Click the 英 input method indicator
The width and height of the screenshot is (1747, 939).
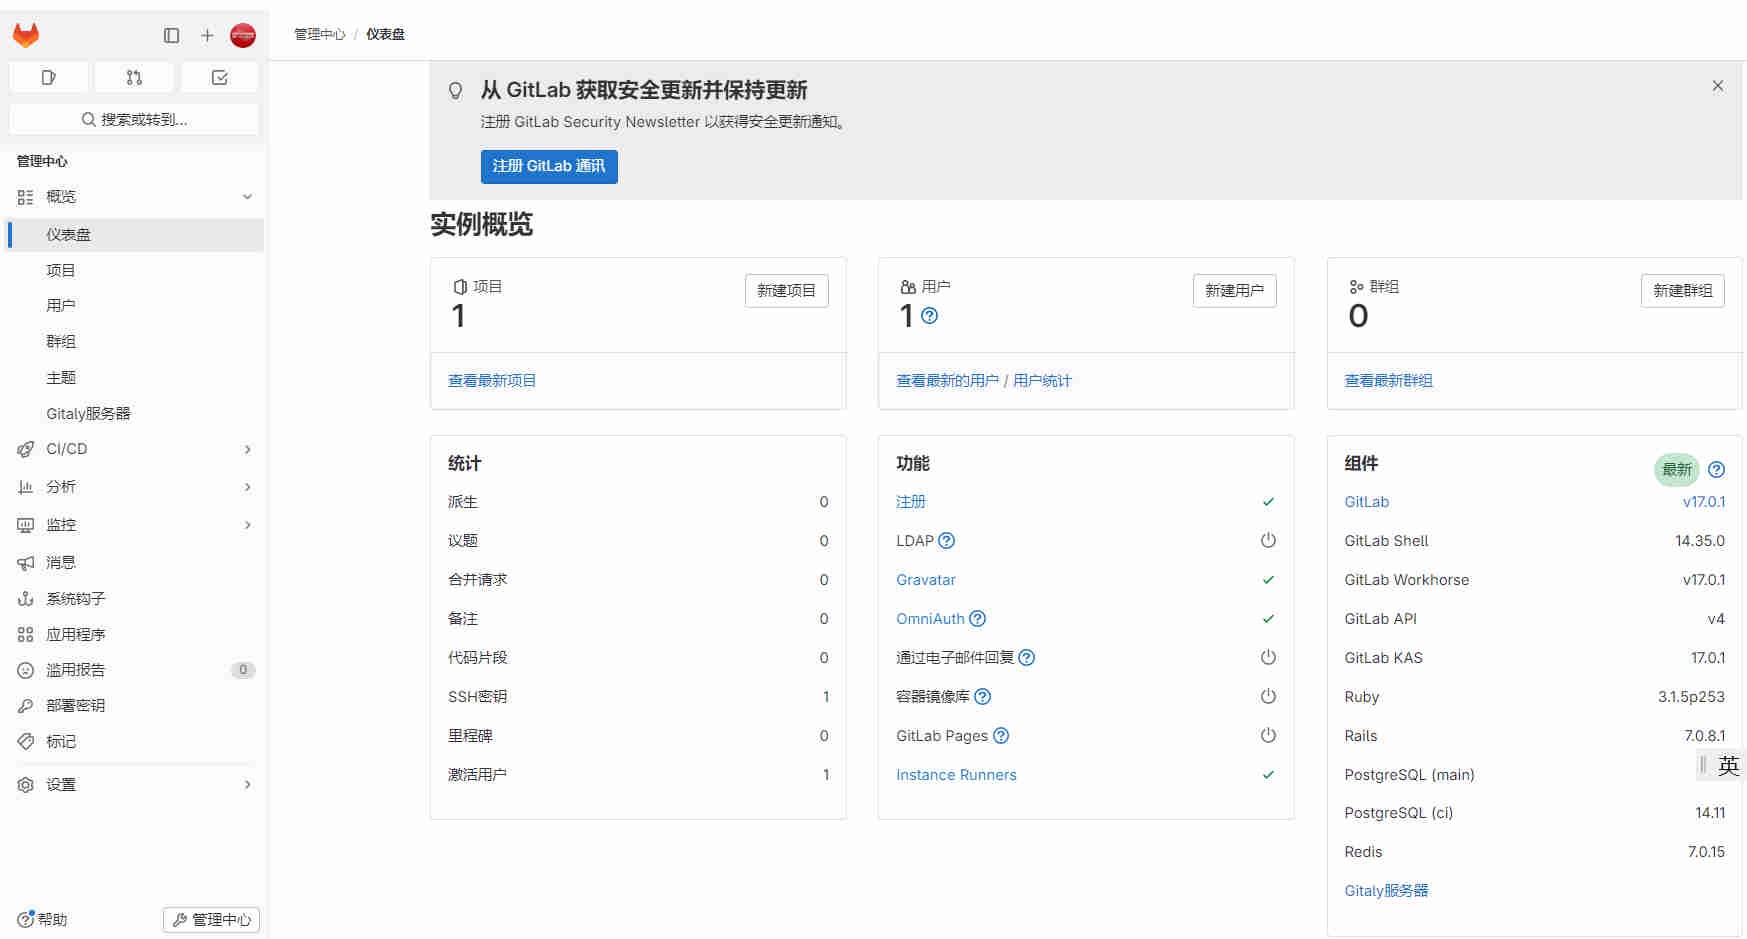1728,766
